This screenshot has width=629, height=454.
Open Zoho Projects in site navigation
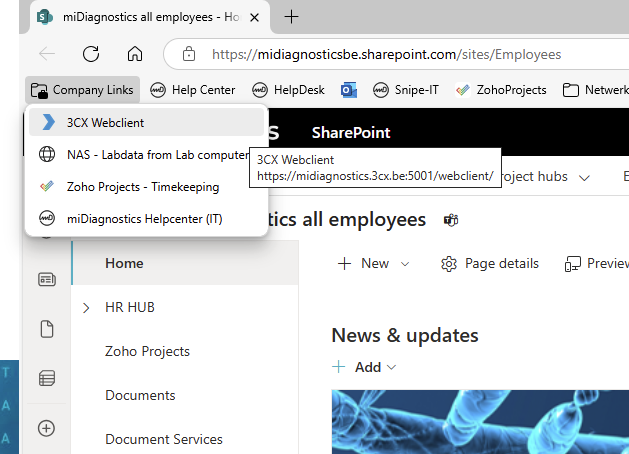147,351
